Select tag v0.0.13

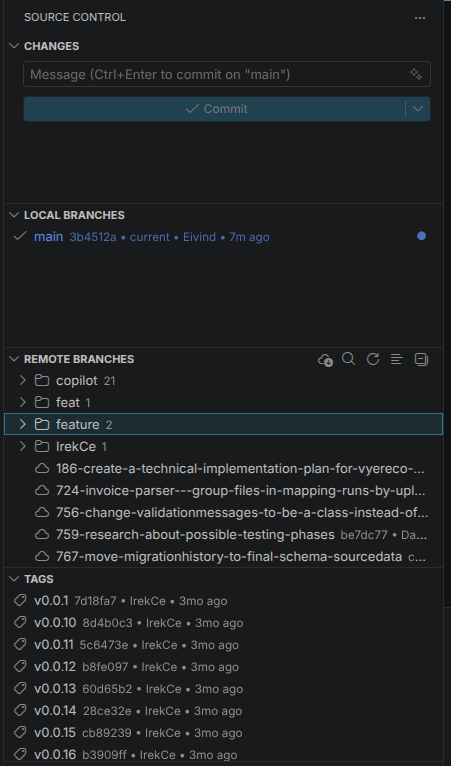tap(223, 689)
